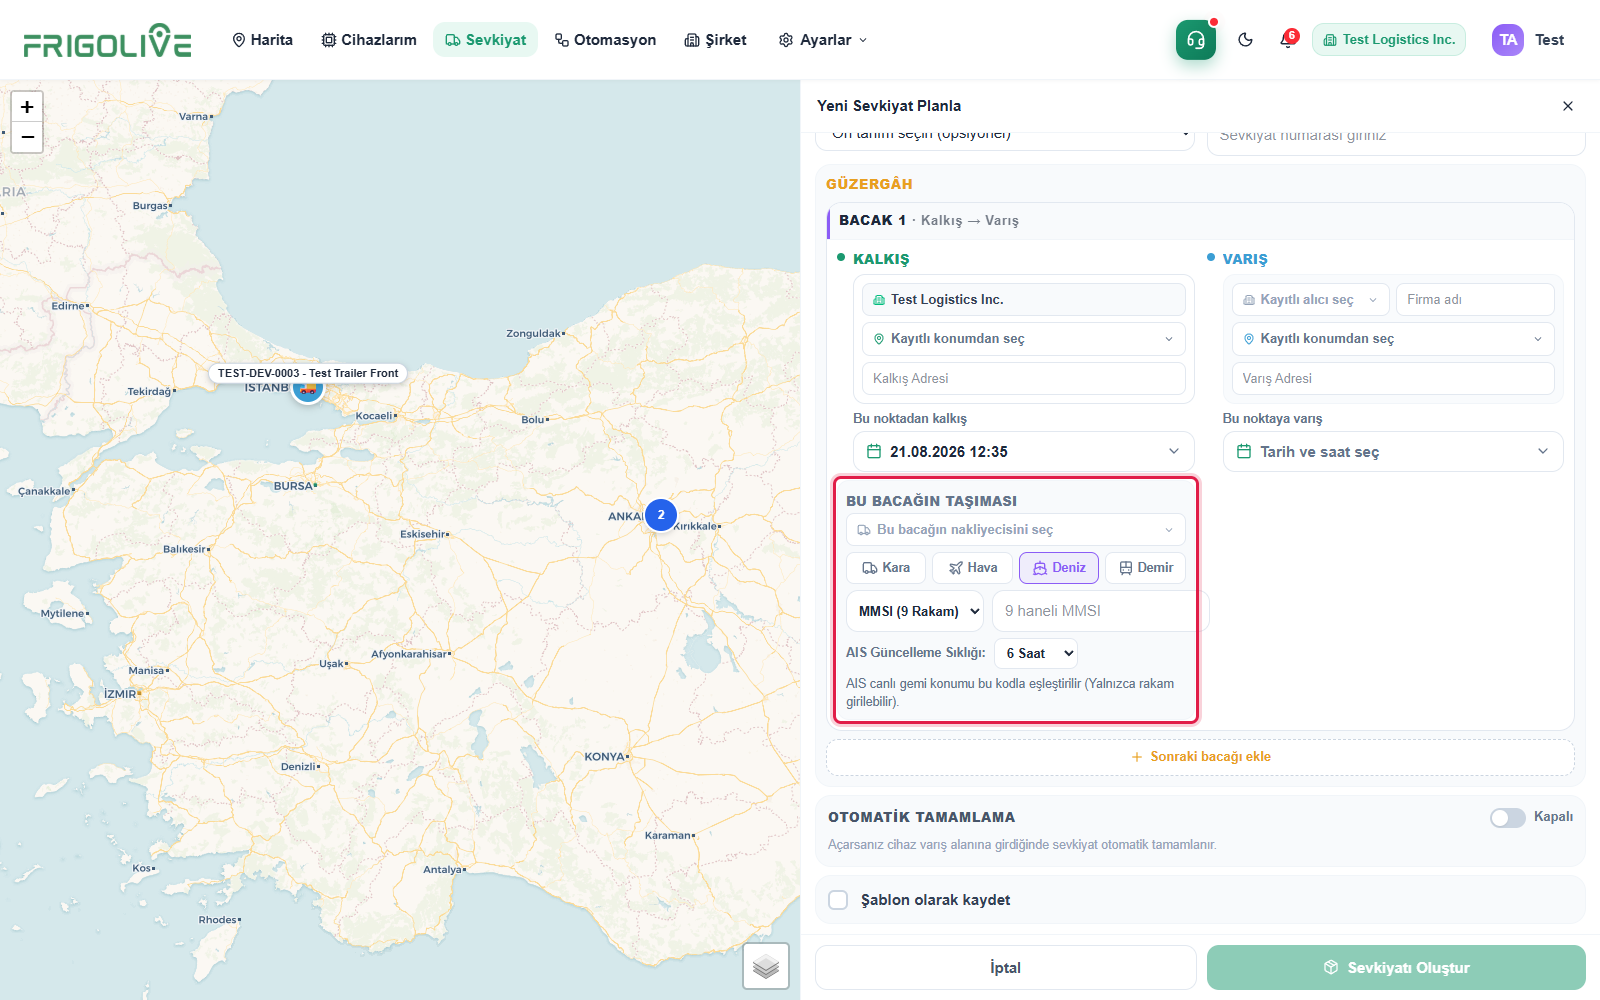This screenshot has height=1000, width=1600.
Task: Click the BACAK 1 leg header
Action: click(x=1200, y=221)
